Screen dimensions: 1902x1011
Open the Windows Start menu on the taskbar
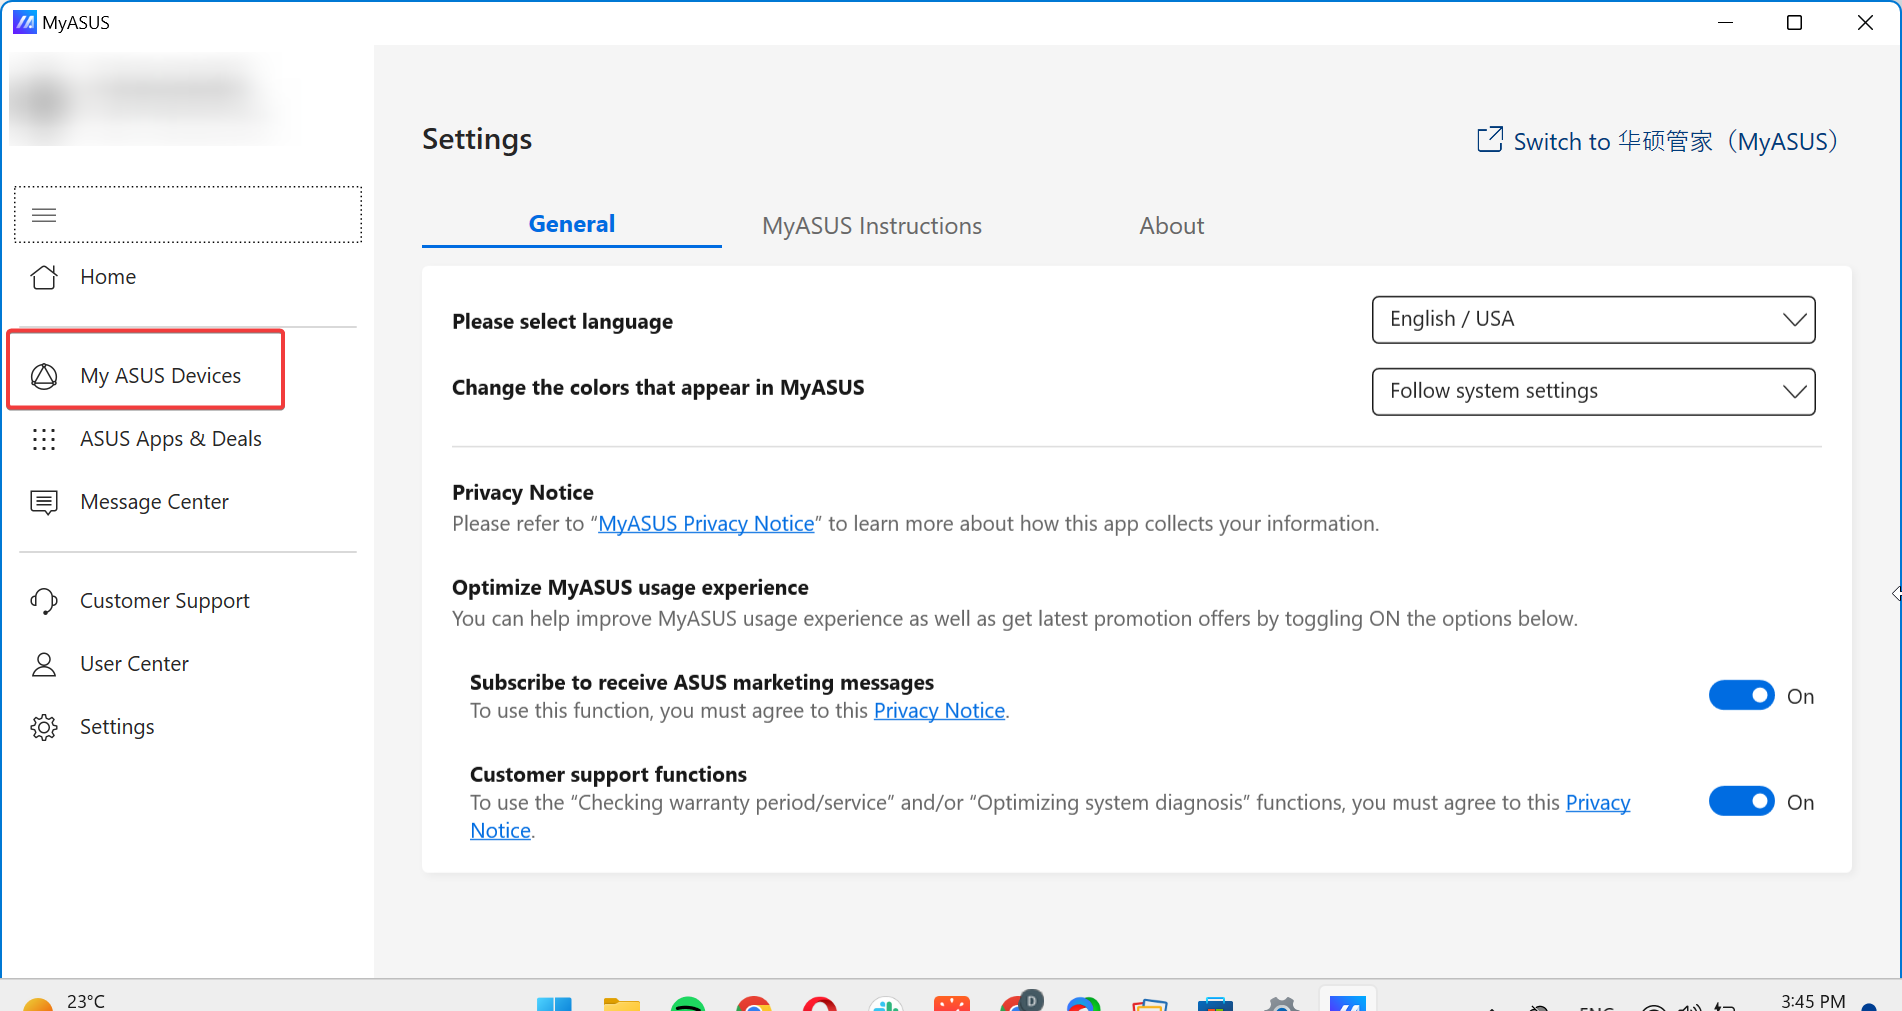point(554,1003)
